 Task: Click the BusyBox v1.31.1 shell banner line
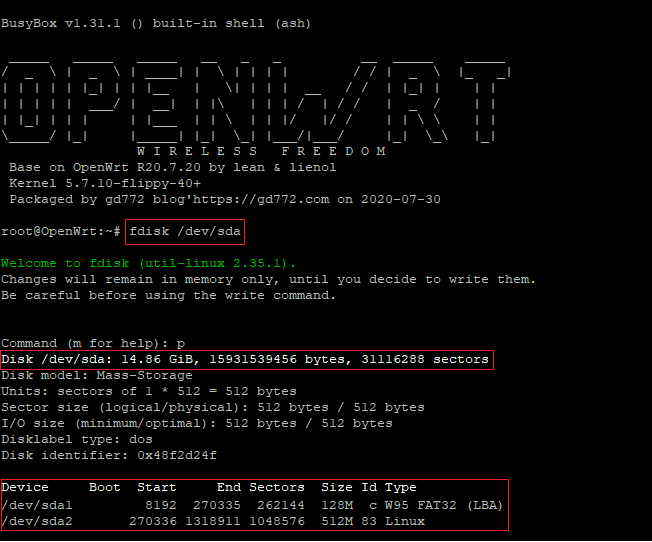coord(156,23)
